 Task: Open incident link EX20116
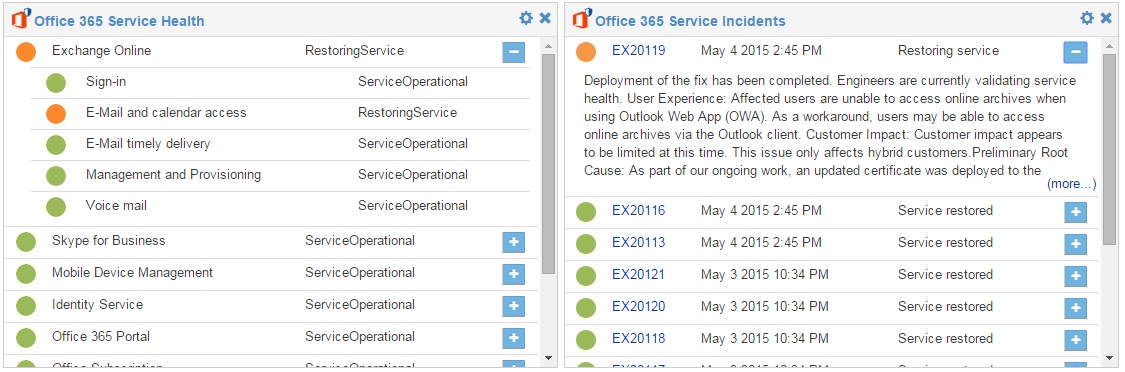[639, 210]
